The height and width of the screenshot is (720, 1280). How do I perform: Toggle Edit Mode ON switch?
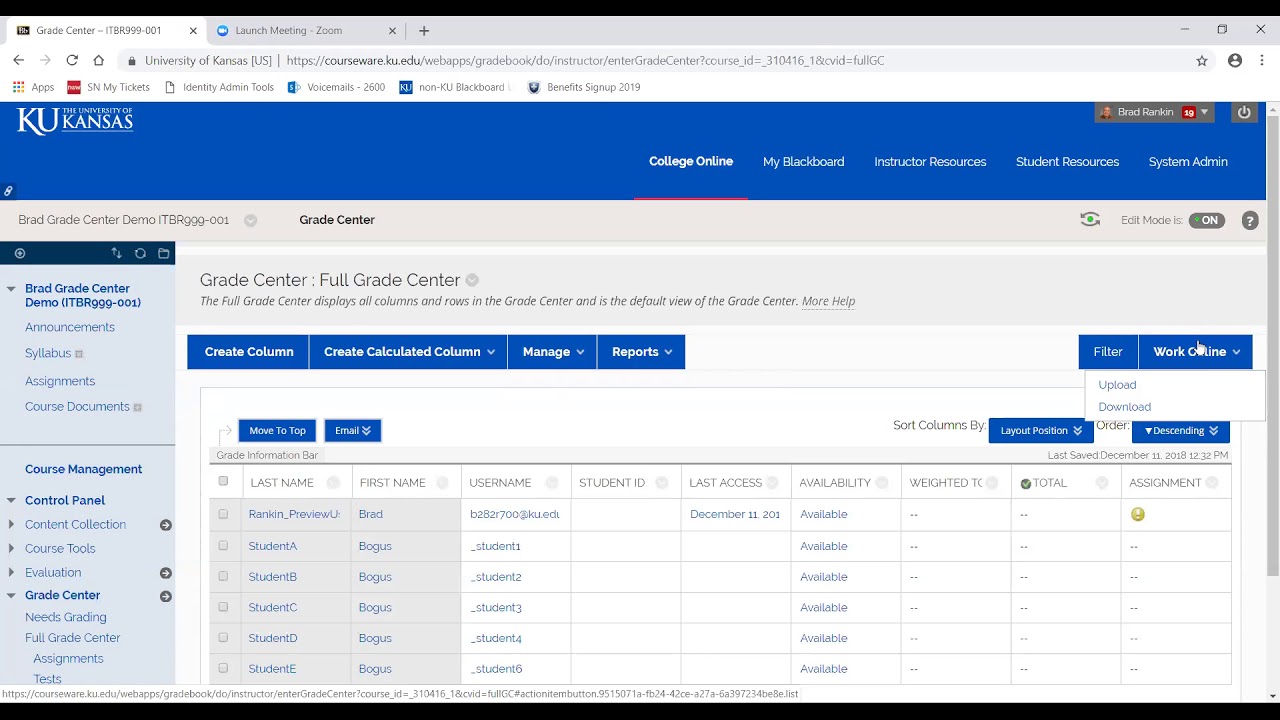(1207, 220)
